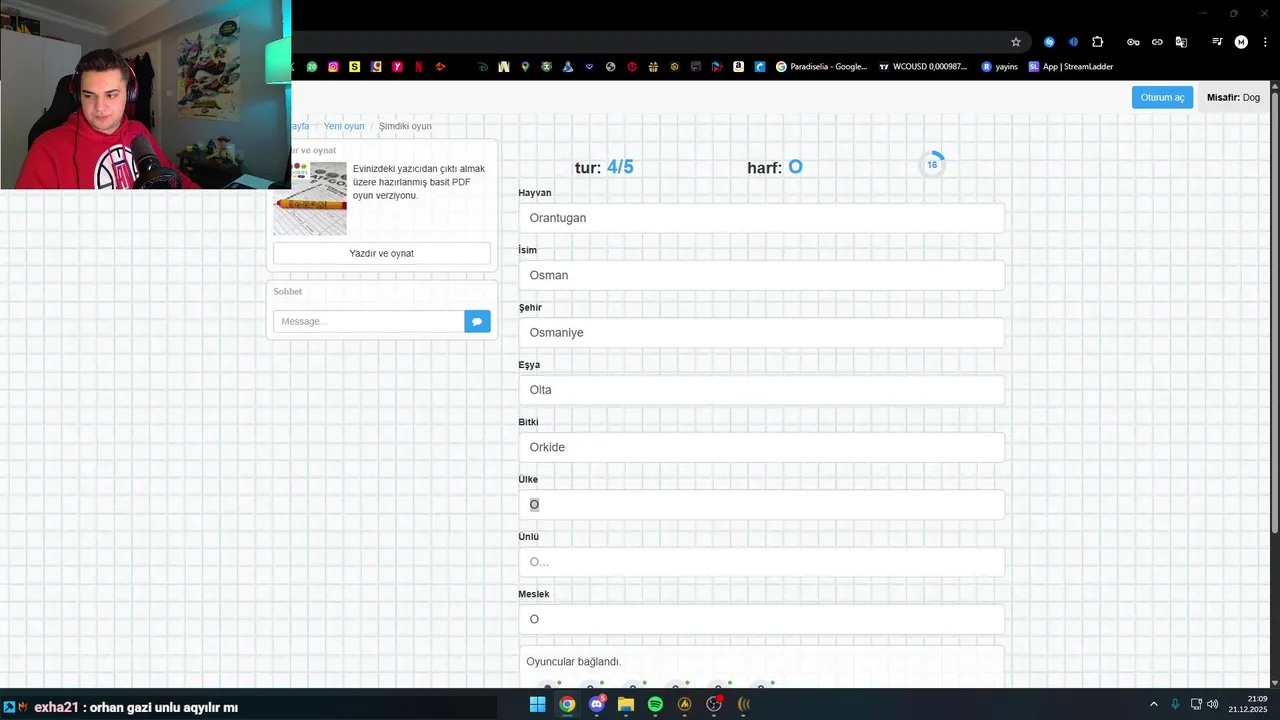Click the Hayvan field containing Orantugan
Viewport: 1280px width, 720px height.
point(761,218)
